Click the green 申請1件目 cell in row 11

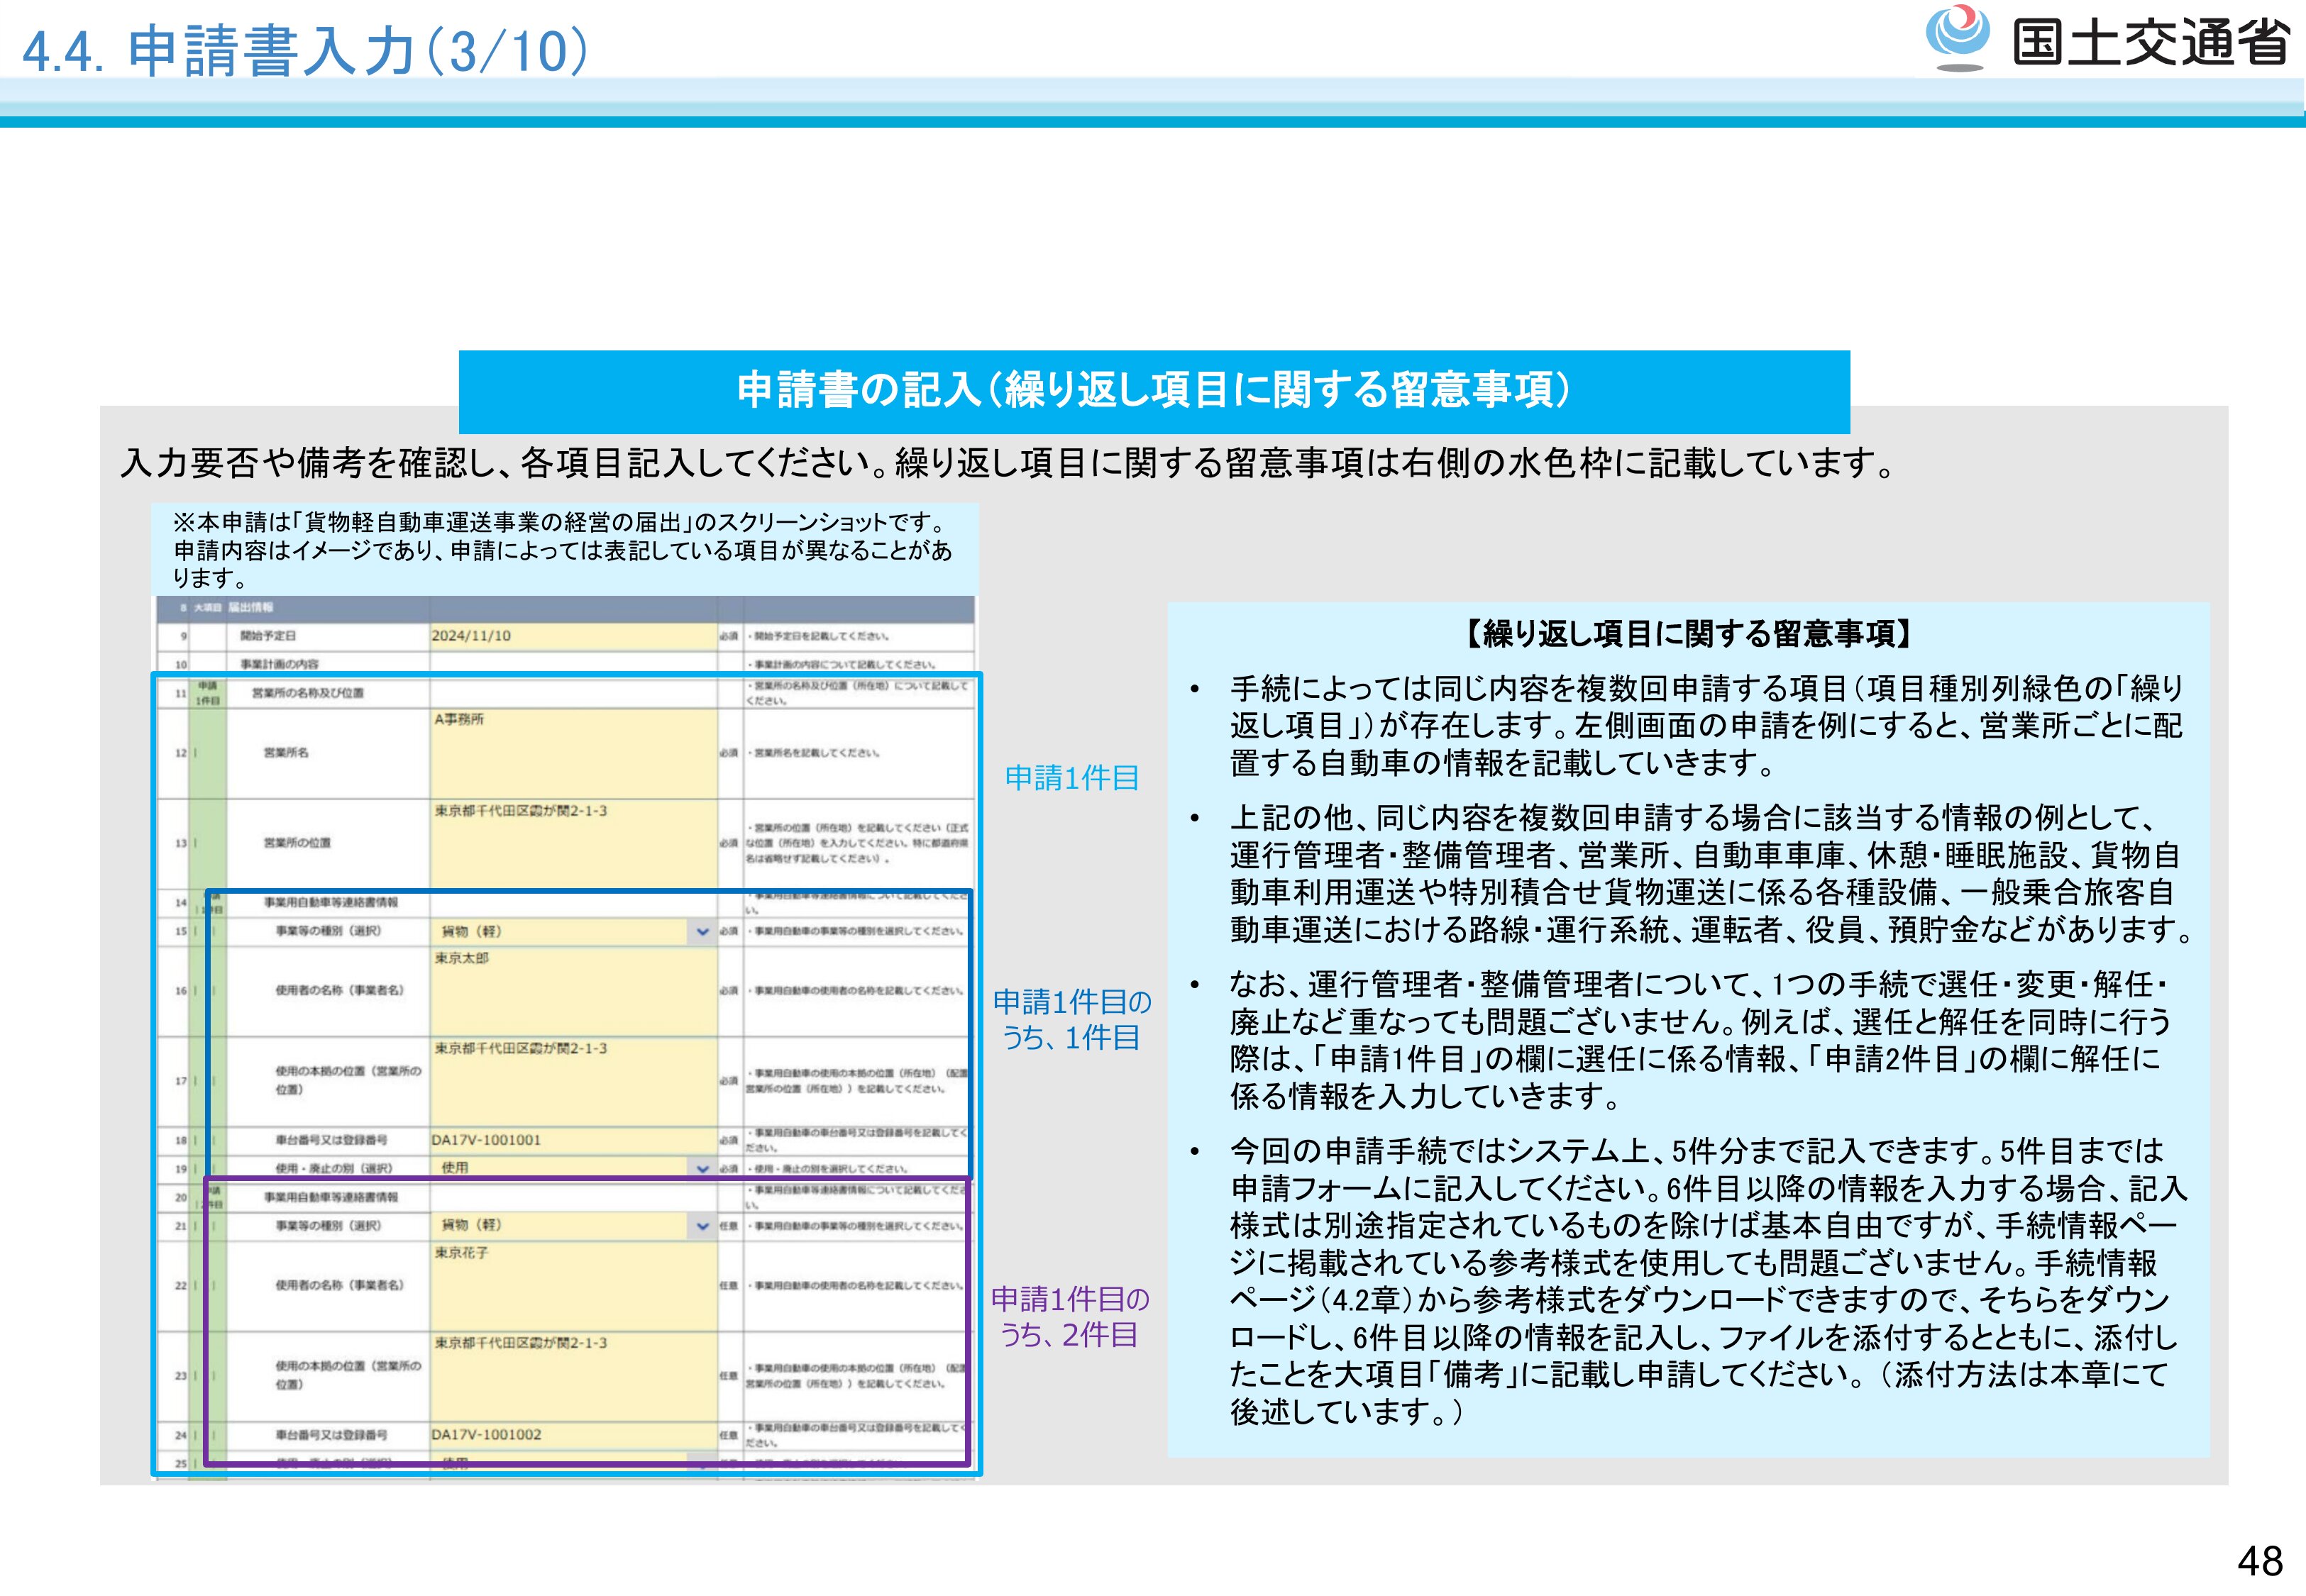[x=207, y=693]
